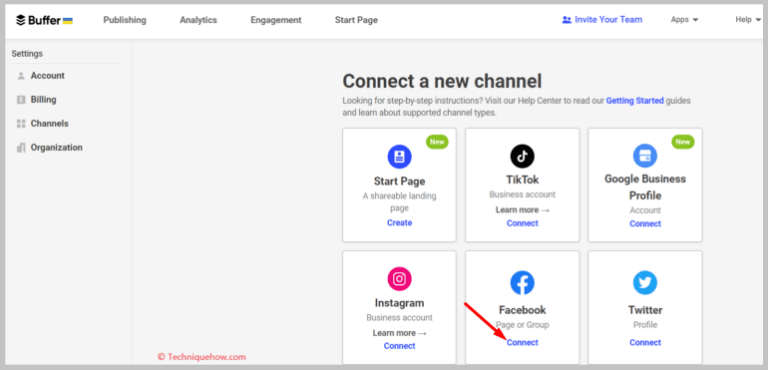Click the Billing icon in sidebar

pyautogui.click(x=21, y=99)
